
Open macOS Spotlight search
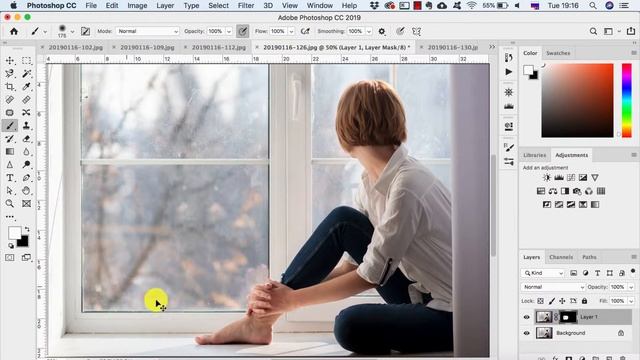[x=593, y=6]
